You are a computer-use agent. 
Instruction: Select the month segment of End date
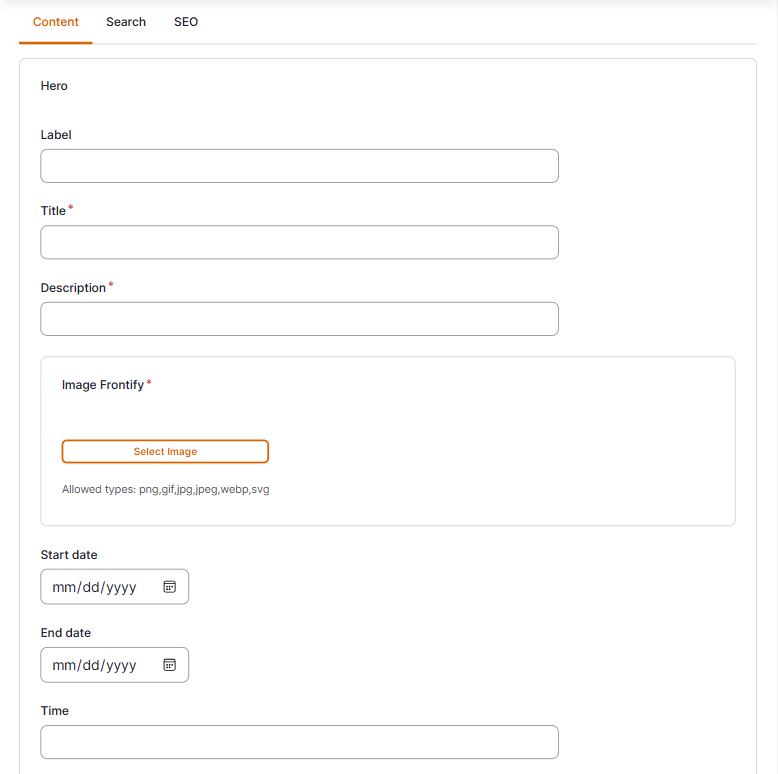[x=64, y=665]
